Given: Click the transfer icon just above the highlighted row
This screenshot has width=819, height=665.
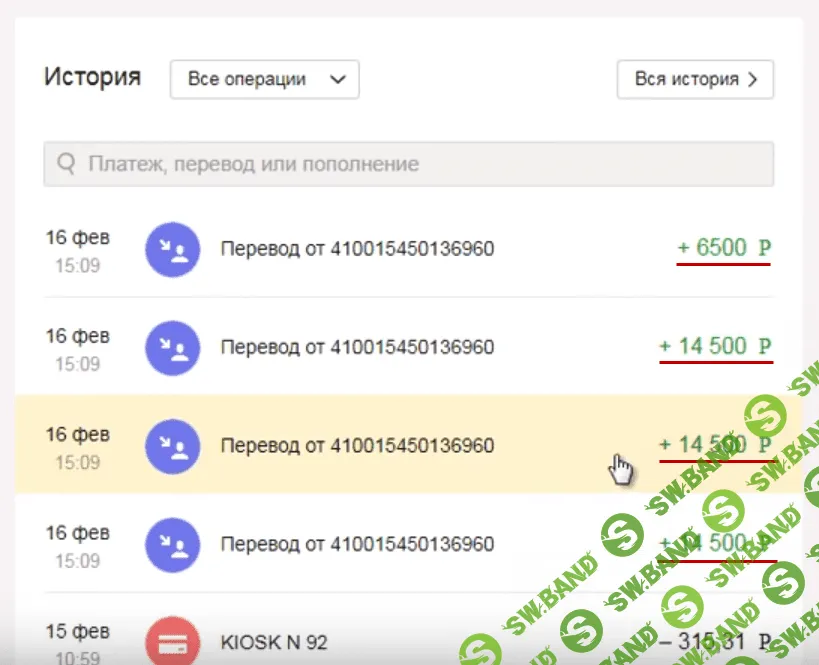Looking at the screenshot, I should [172, 347].
